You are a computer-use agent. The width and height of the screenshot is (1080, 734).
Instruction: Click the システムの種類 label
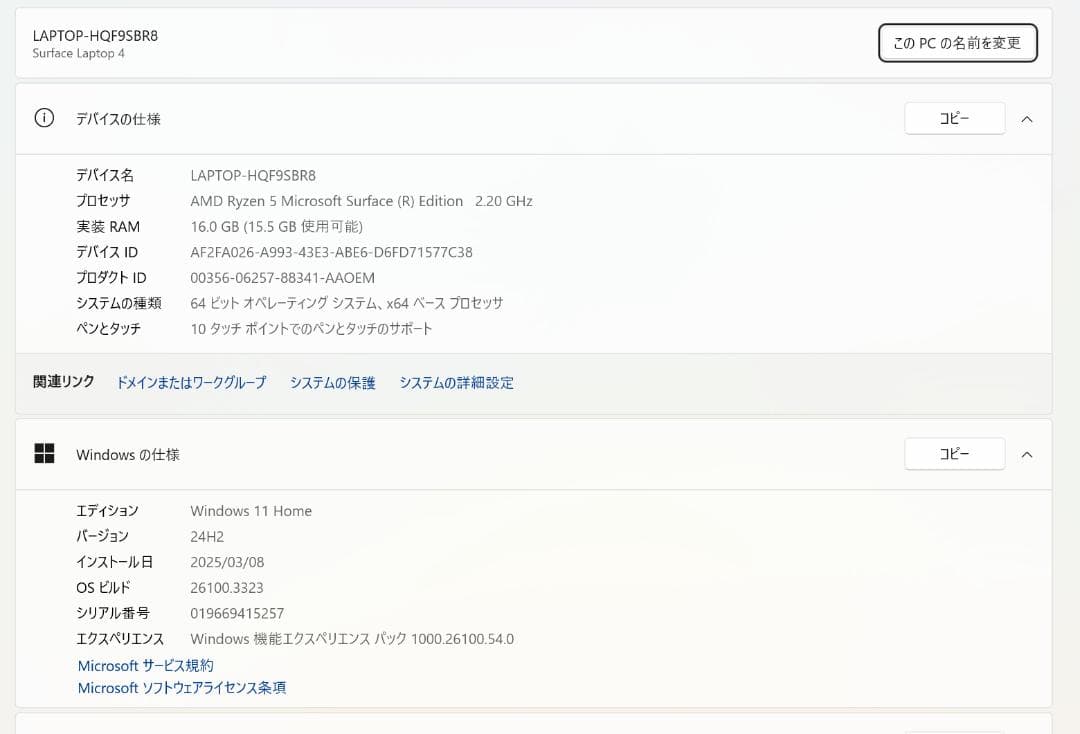[x=118, y=303]
